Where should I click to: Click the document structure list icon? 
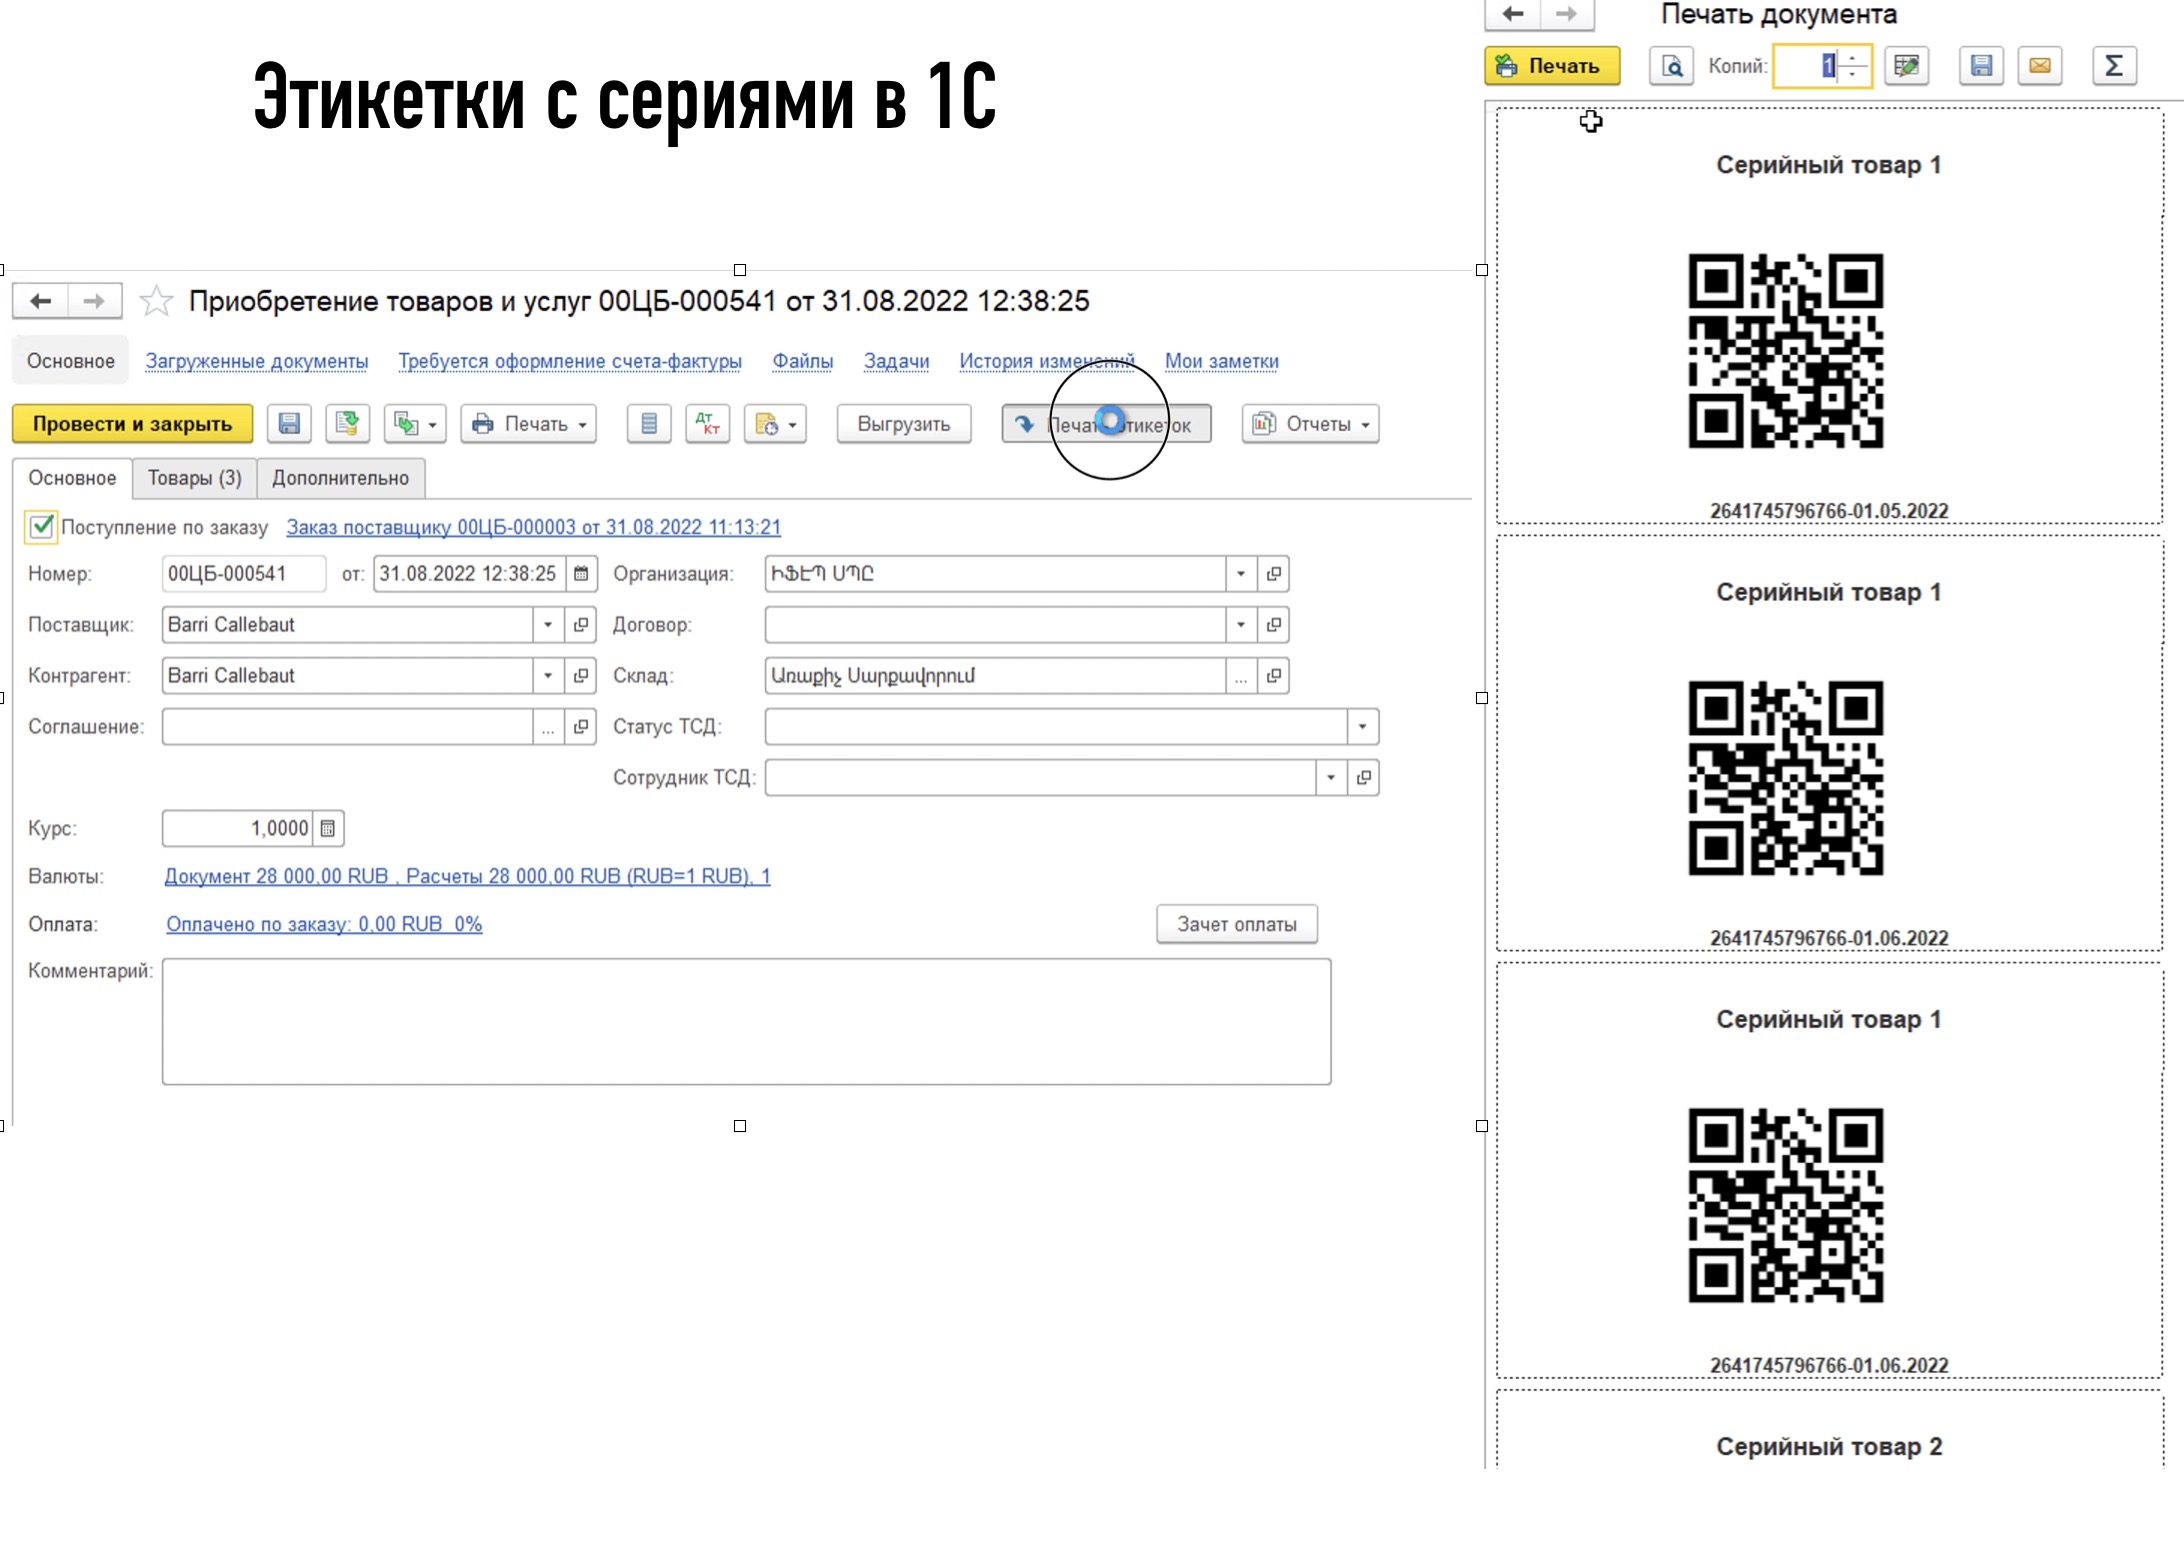click(649, 424)
